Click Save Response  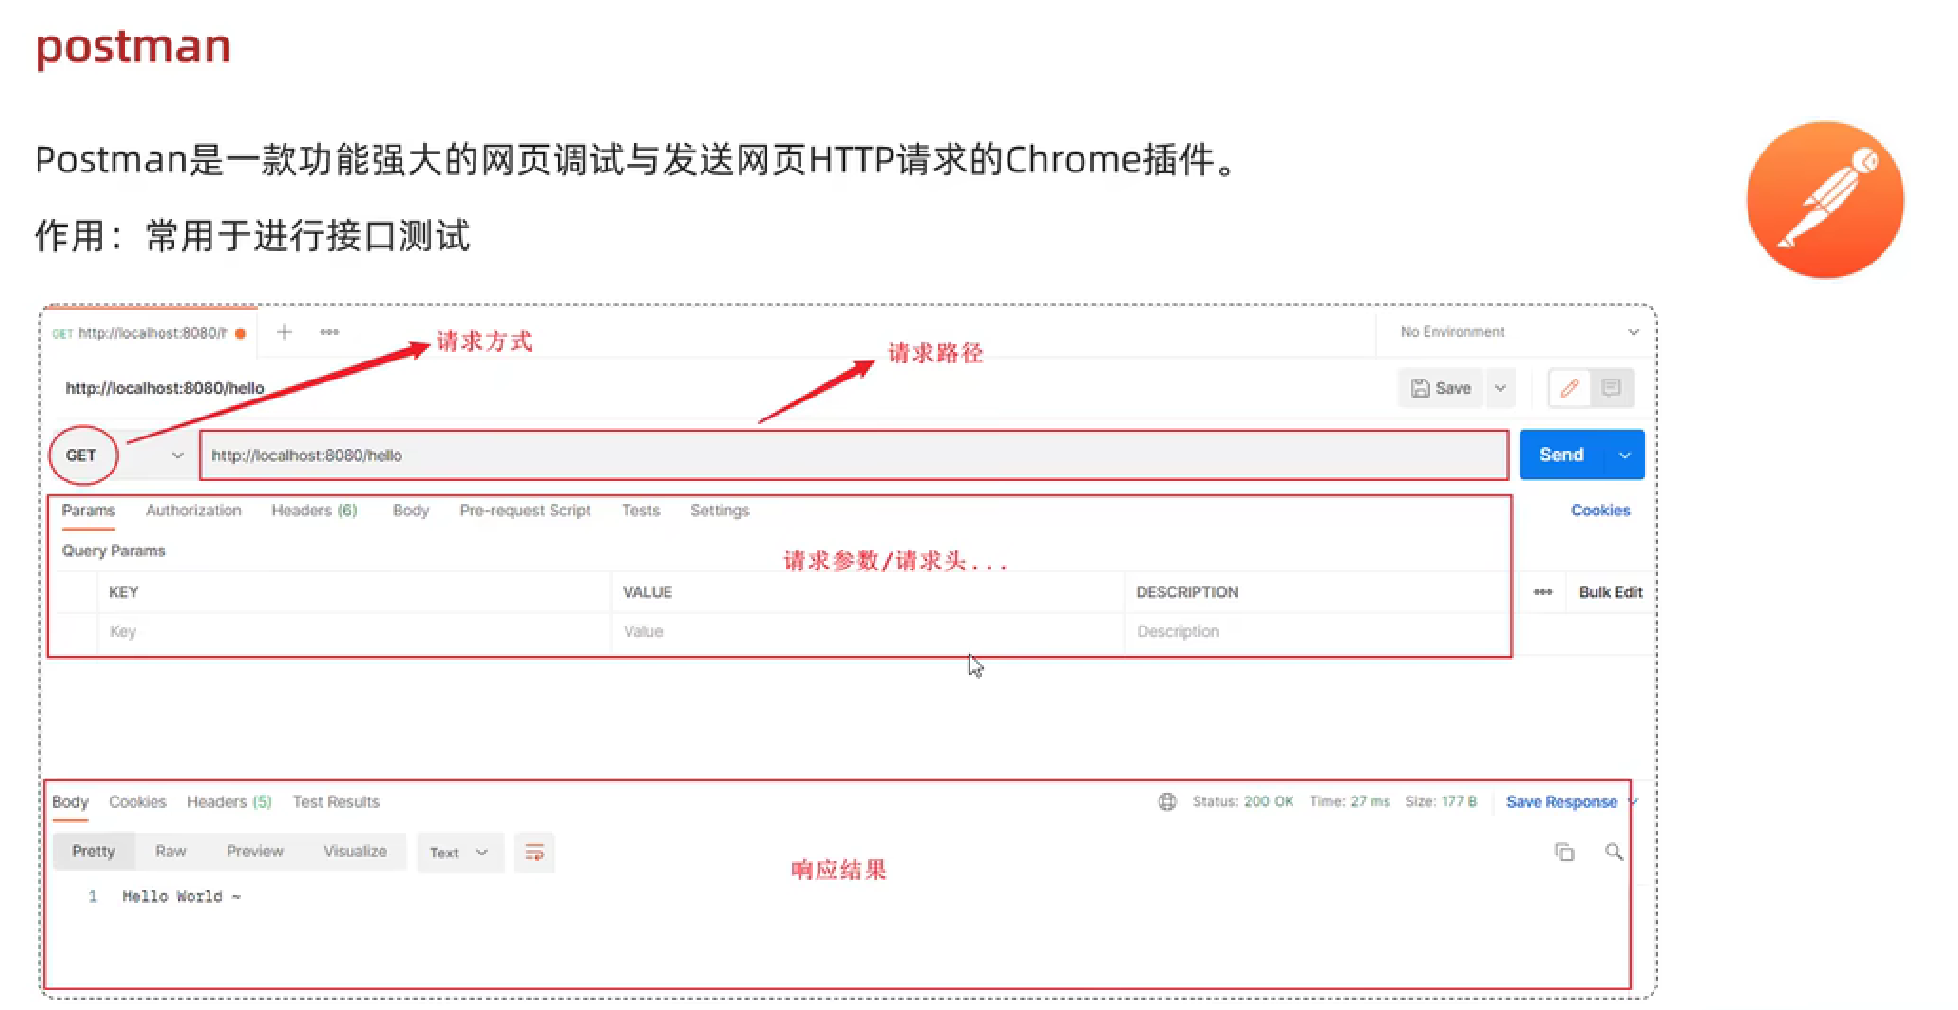tap(1561, 802)
